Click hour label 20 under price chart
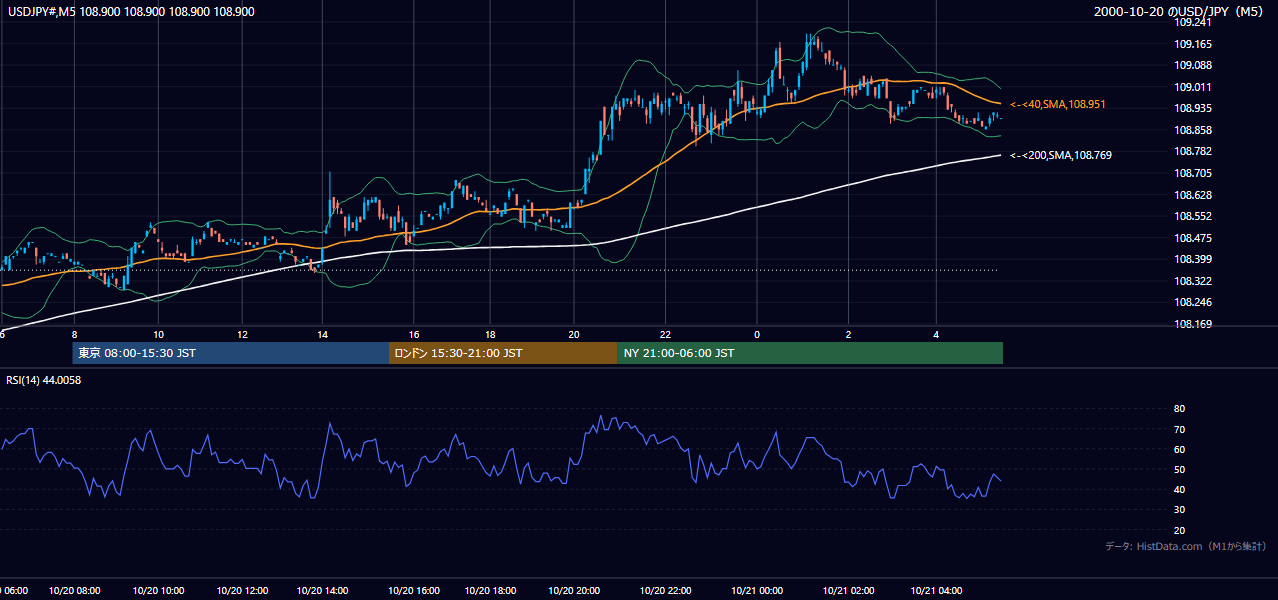This screenshot has width=1278, height=600. [574, 334]
